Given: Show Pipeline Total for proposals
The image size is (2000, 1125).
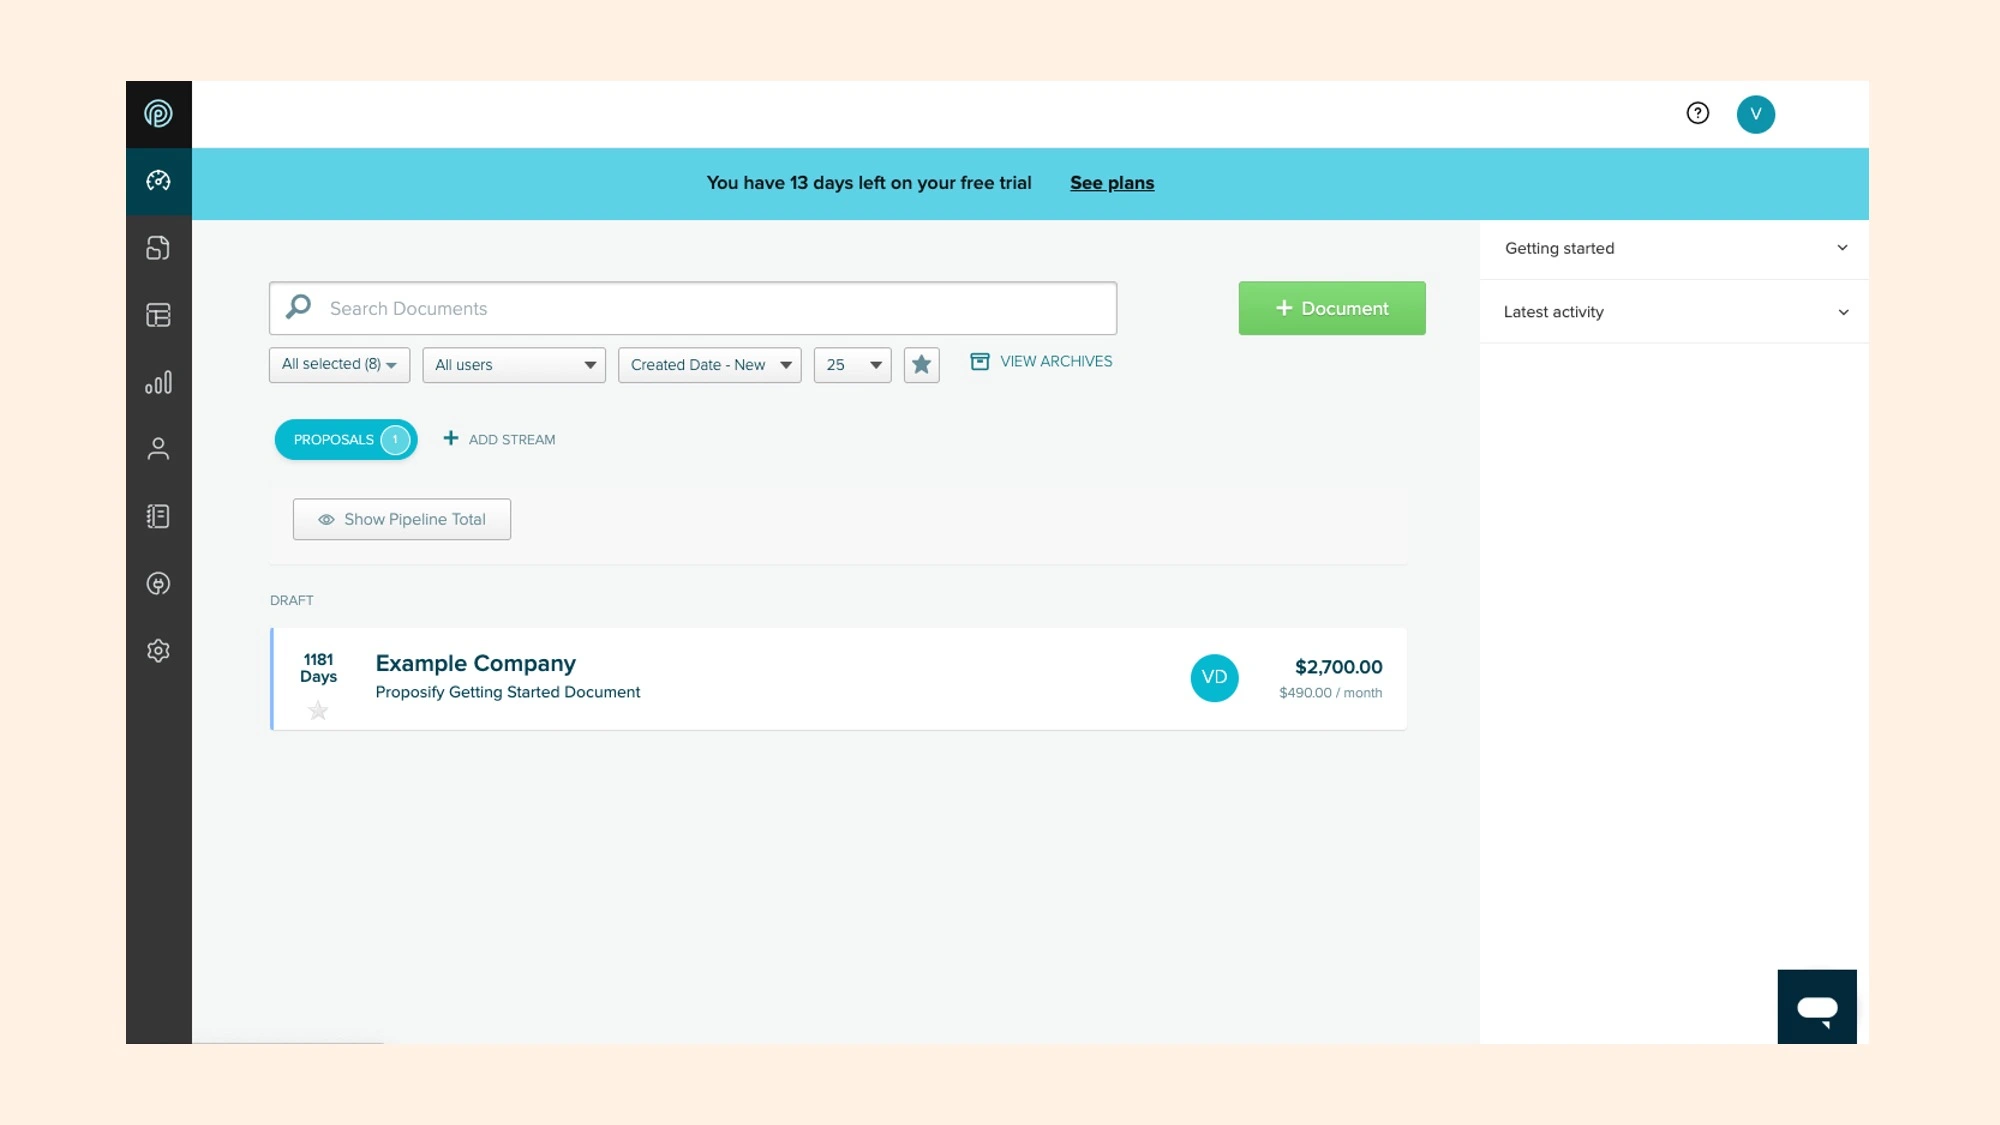Looking at the screenshot, I should point(401,518).
